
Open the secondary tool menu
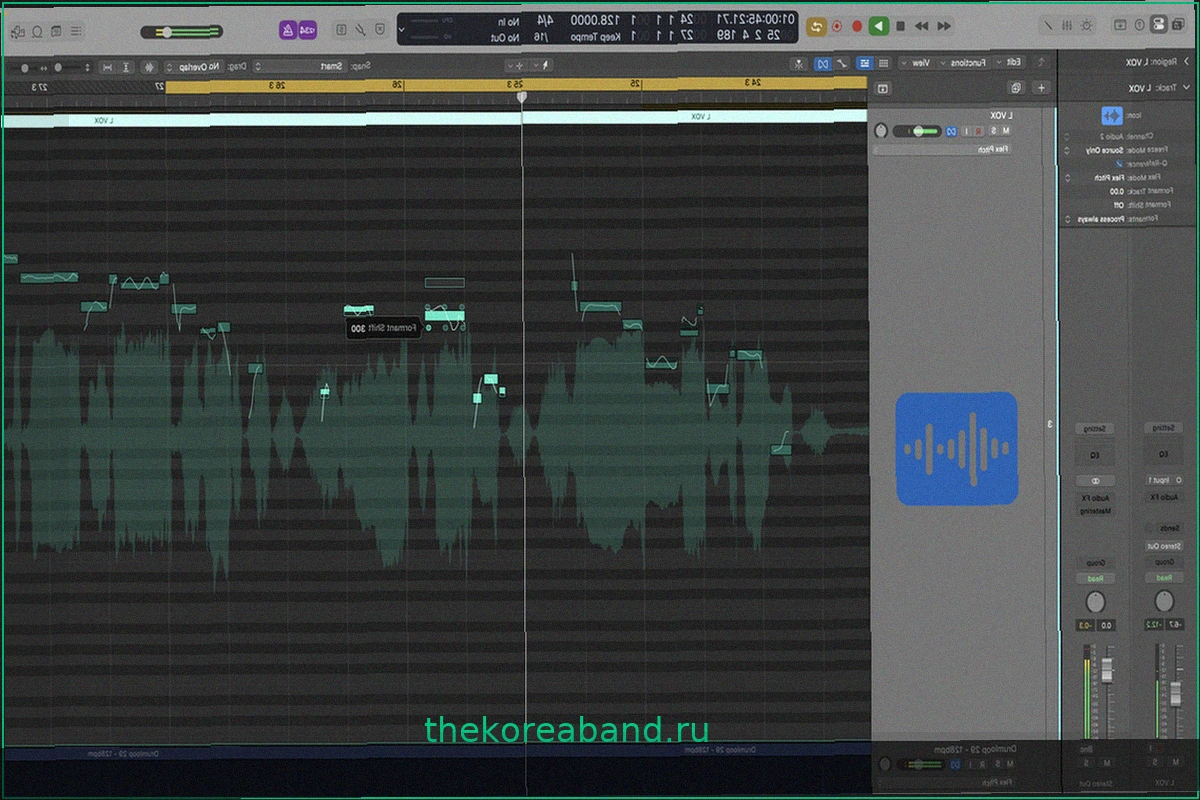coord(517,66)
